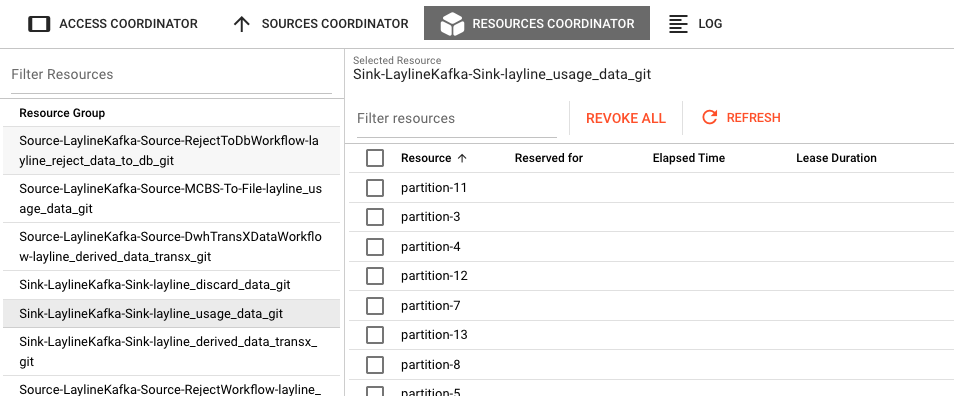Select Sink-LaylineKafka-Sink-layline_derived_data_transx_git group

171,352
